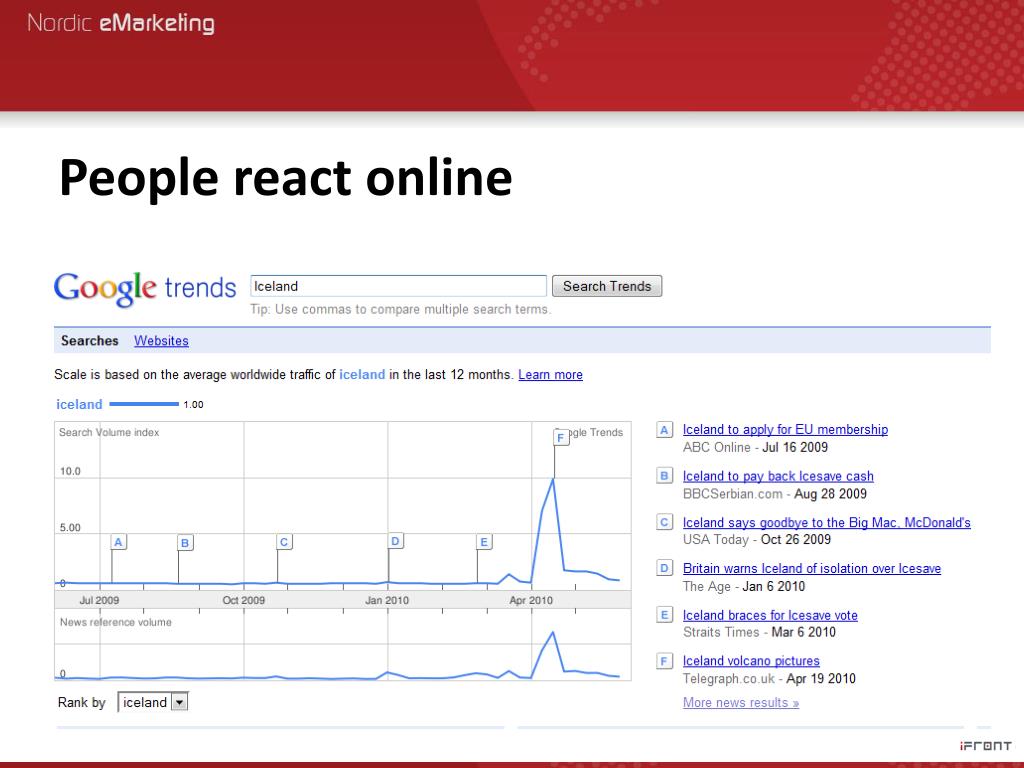Click the Nordic eMarketing logo

tap(121, 23)
